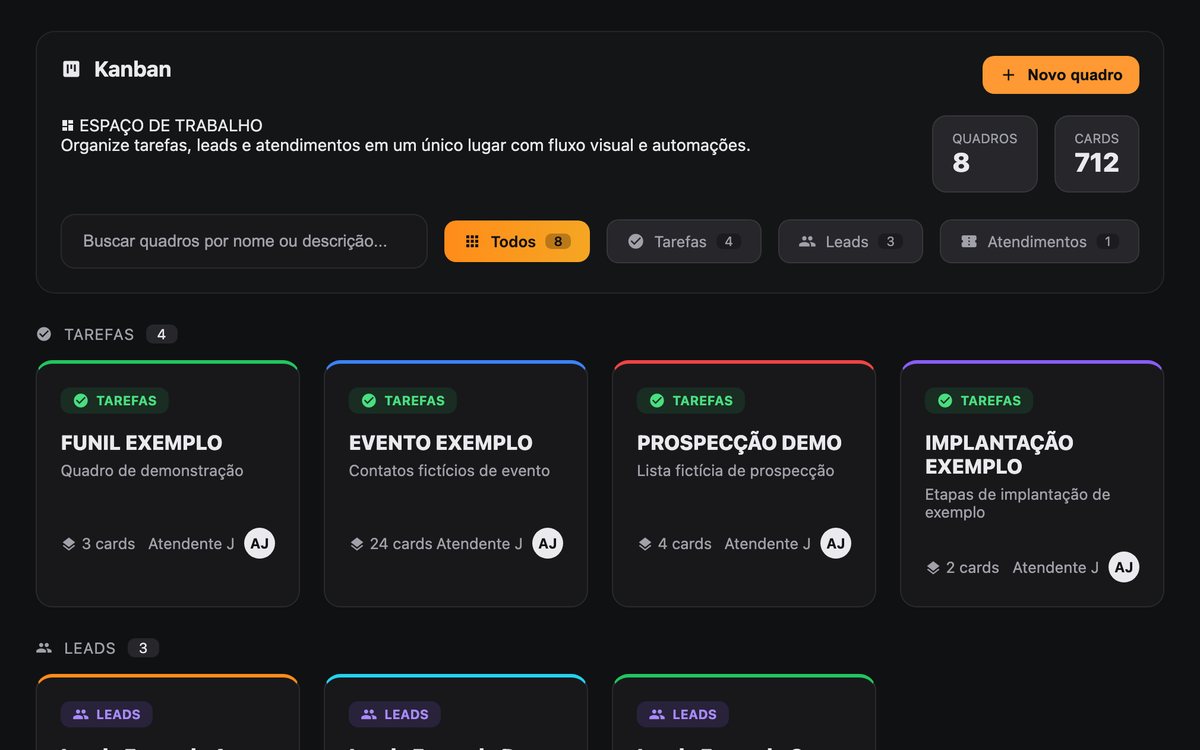Click the LEADS badge on the orange-topped card
1200x750 pixels.
click(x=107, y=714)
